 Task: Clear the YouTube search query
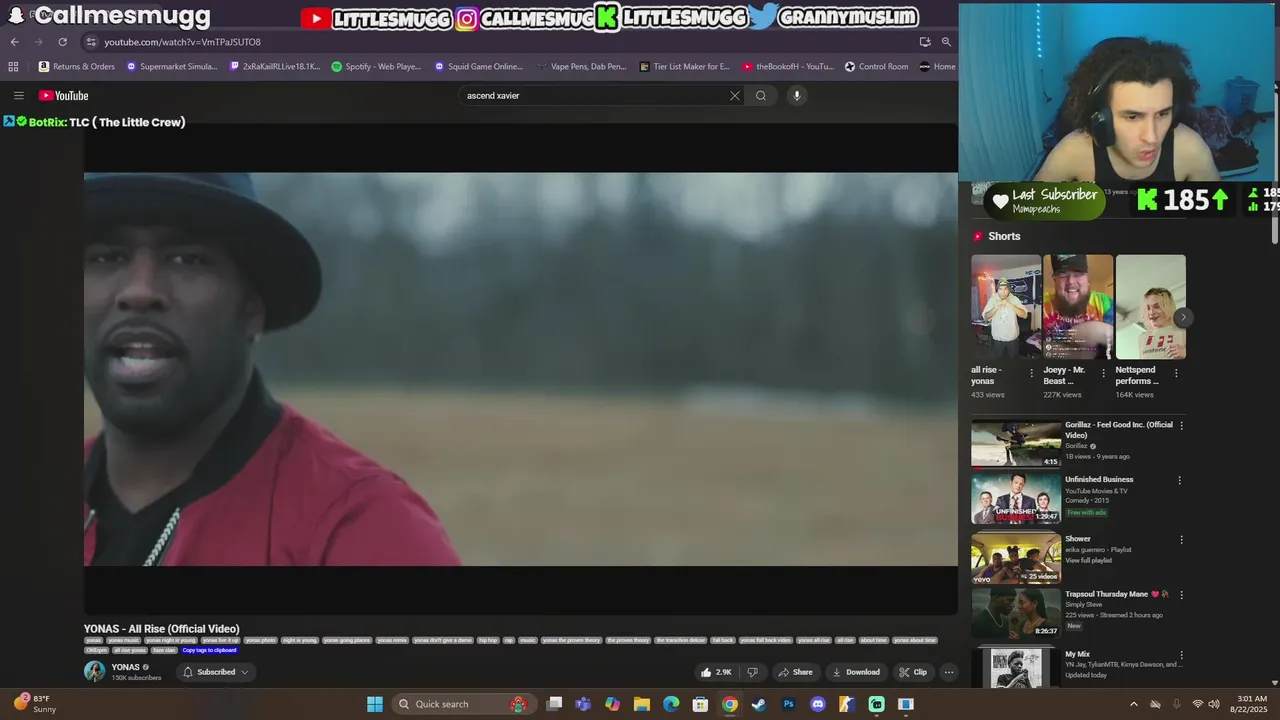click(x=735, y=96)
